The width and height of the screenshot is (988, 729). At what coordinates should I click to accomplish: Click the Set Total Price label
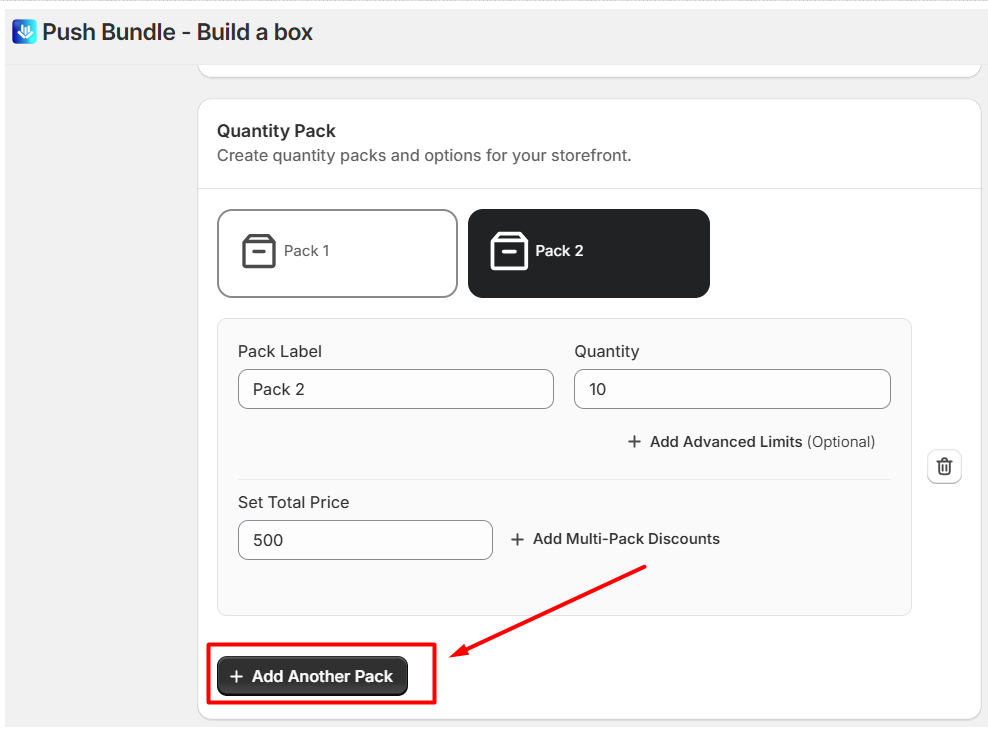tap(294, 502)
